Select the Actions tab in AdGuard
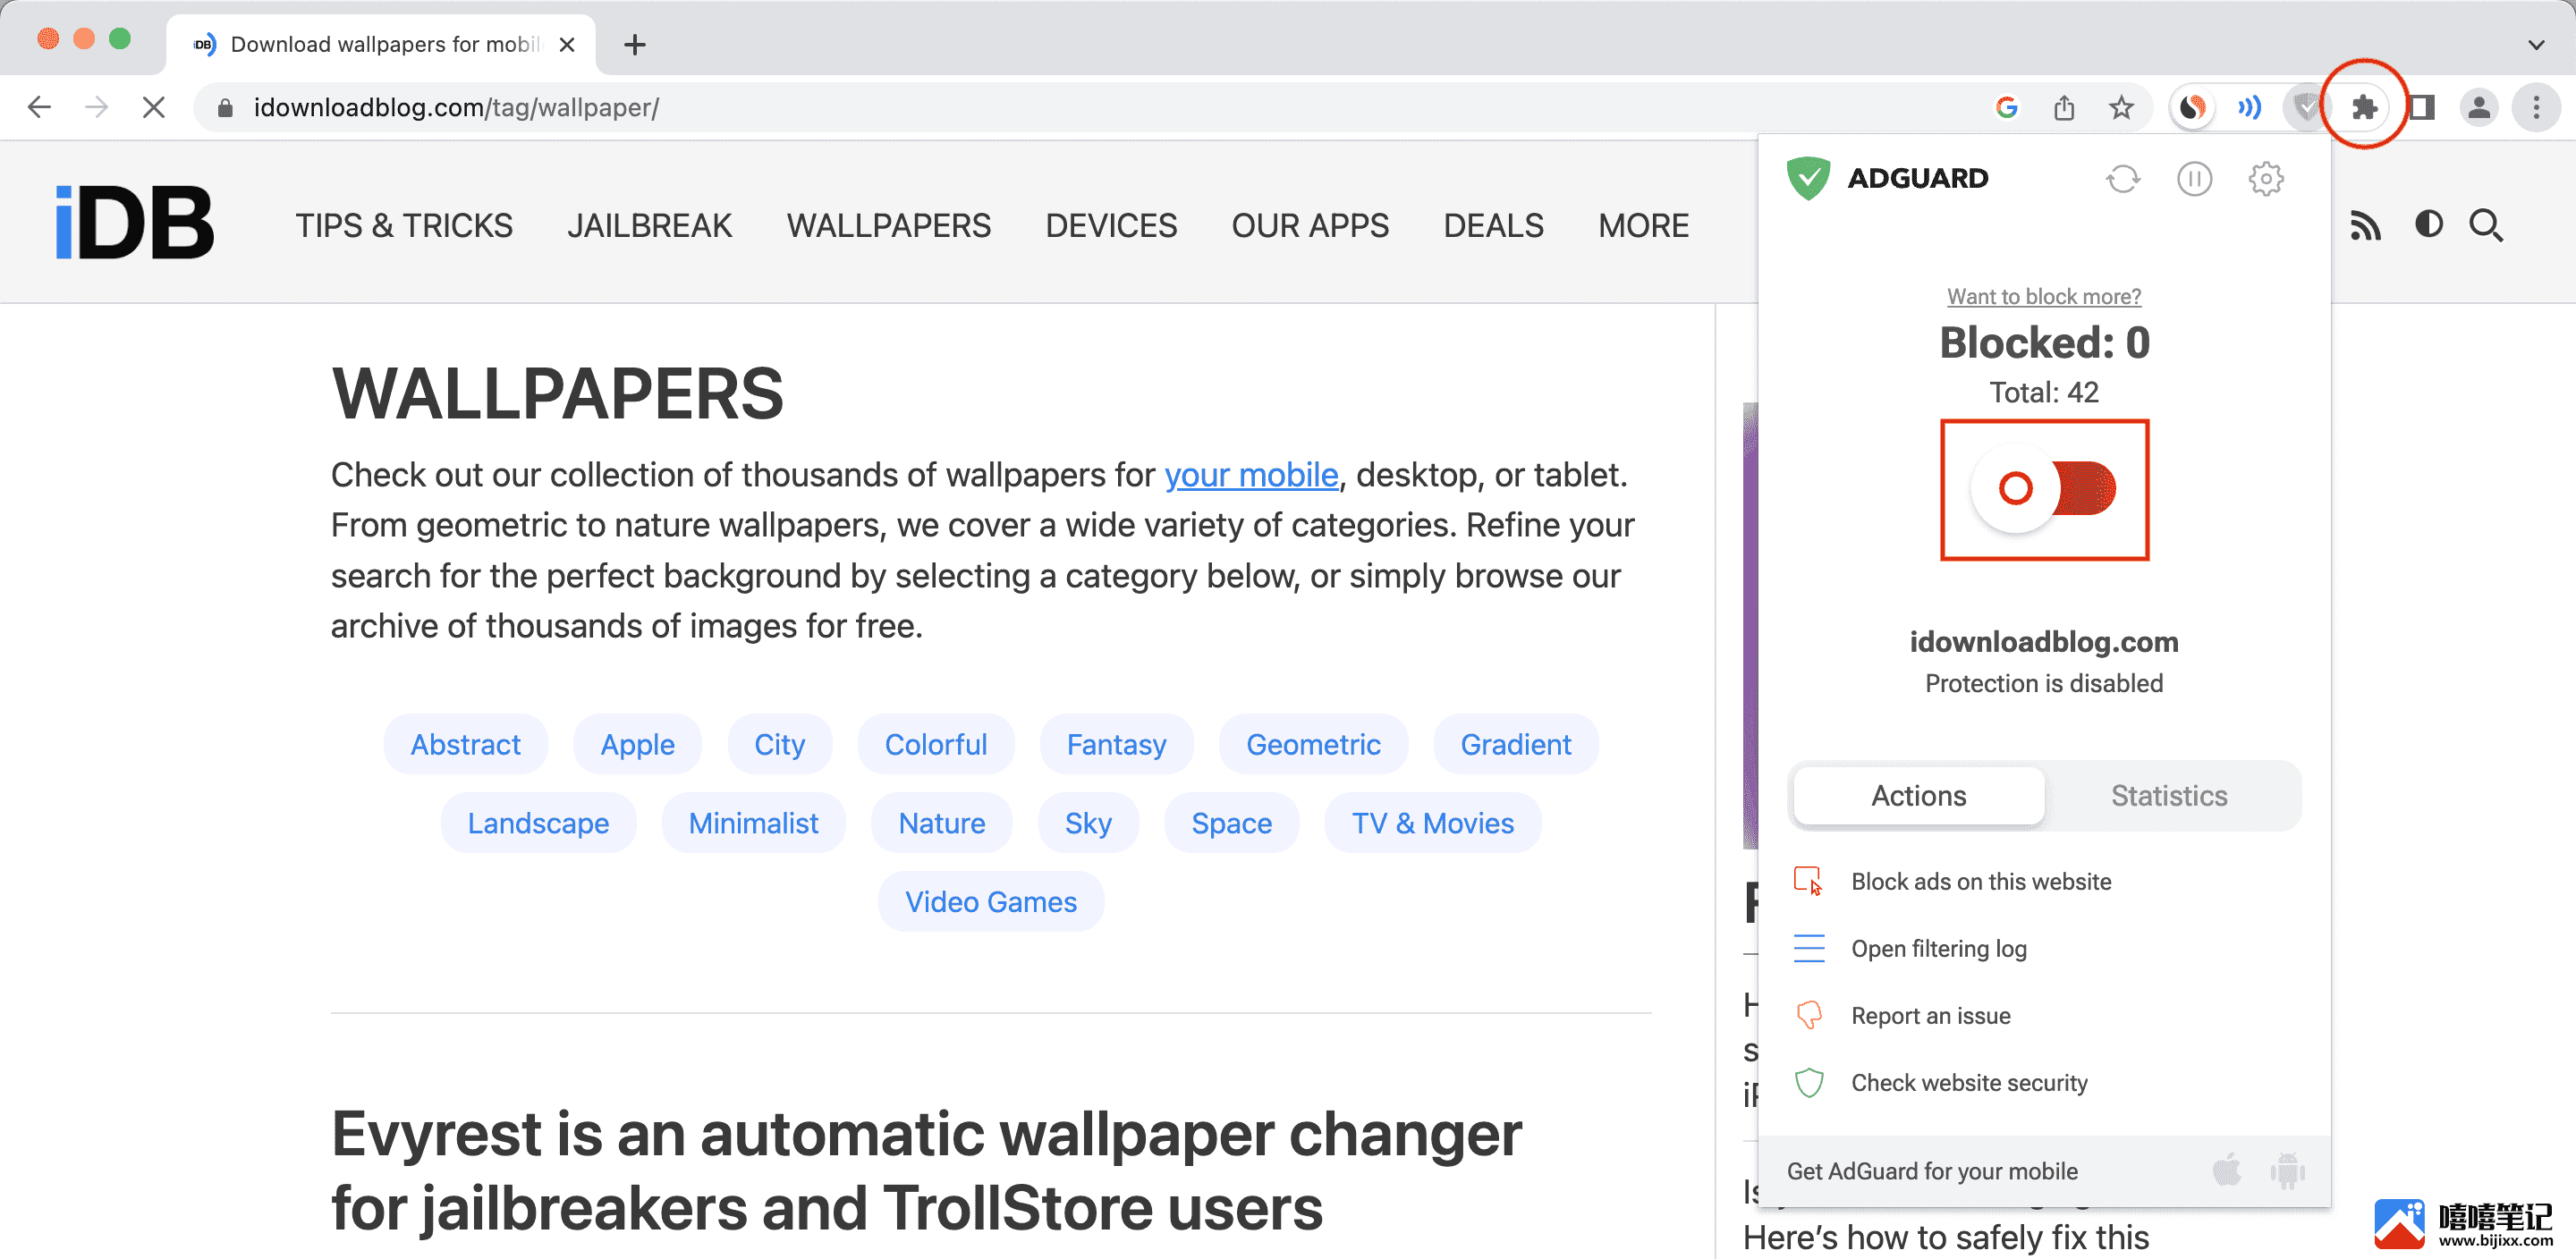This screenshot has height=1259, width=2576. click(x=1918, y=796)
